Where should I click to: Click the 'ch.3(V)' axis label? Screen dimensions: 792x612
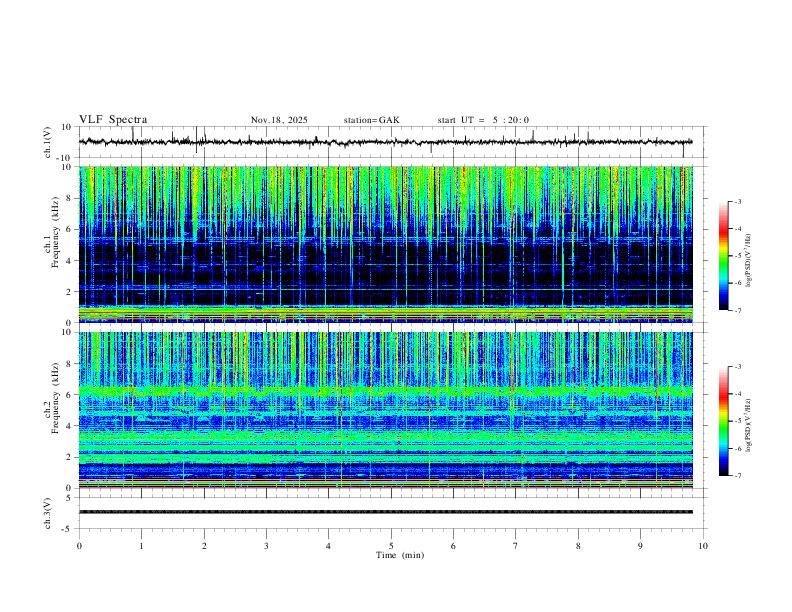coord(48,513)
